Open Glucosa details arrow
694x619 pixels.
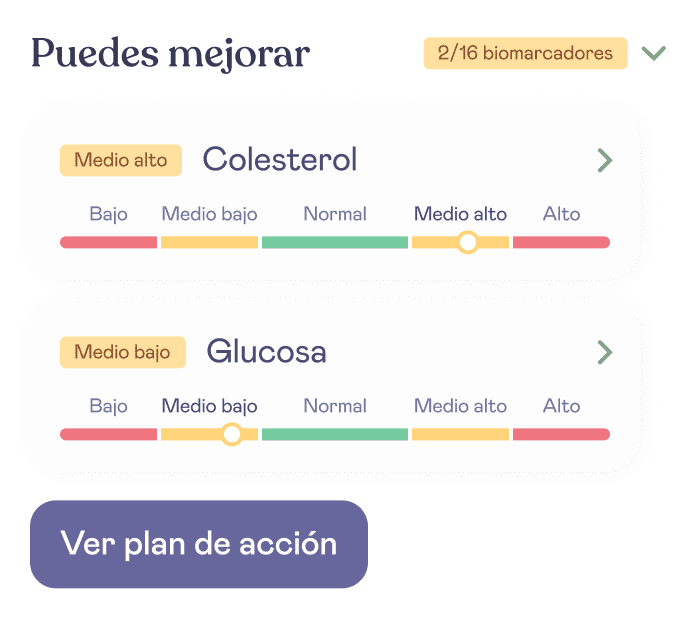coord(605,352)
